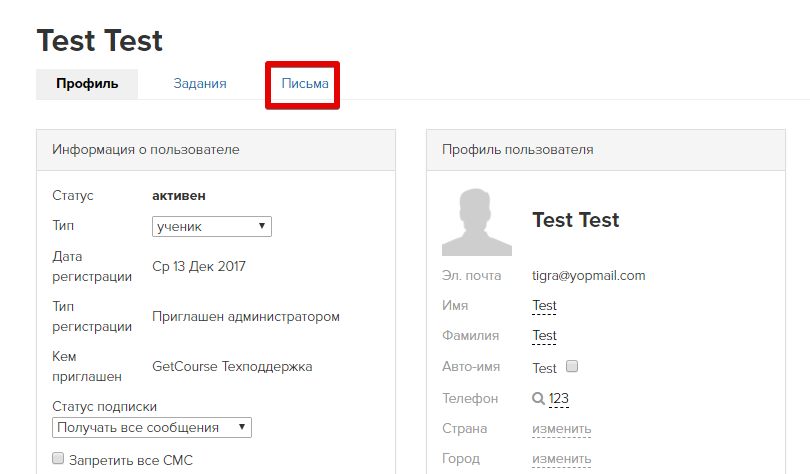810x474 pixels.
Task: Select the Профиль tab
Action: tap(87, 84)
